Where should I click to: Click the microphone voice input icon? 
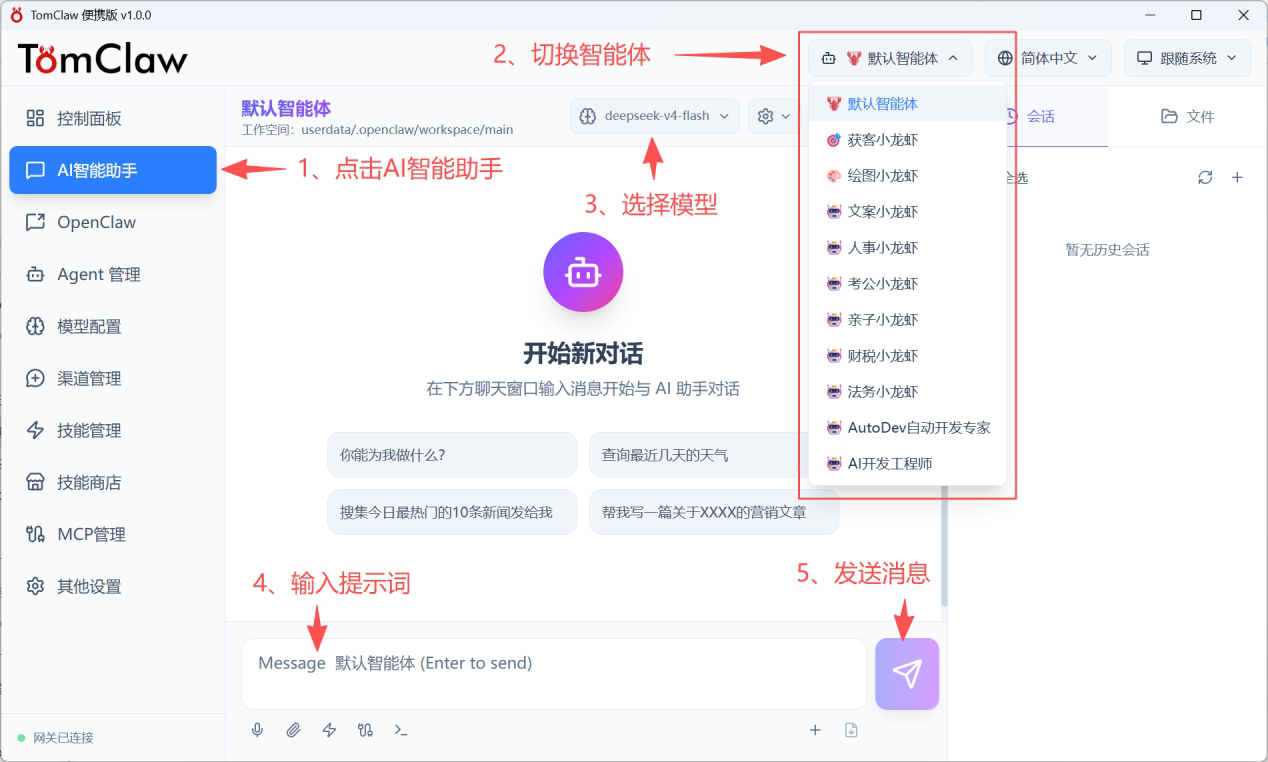click(258, 730)
